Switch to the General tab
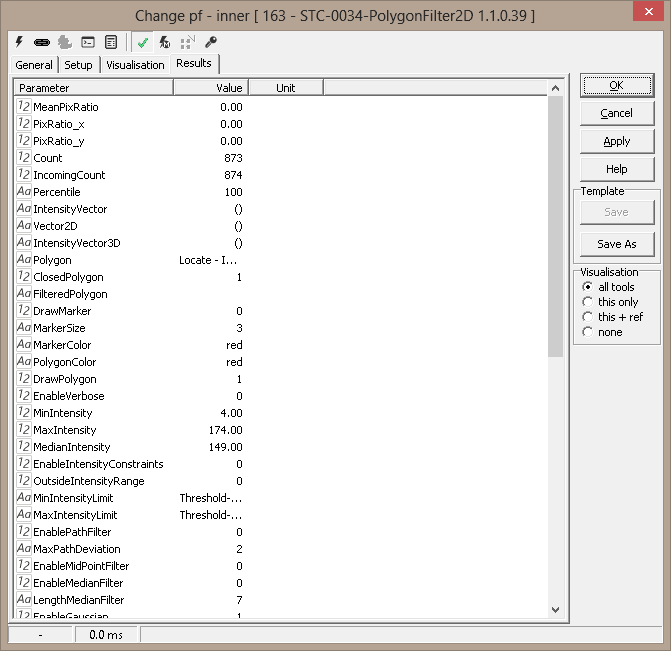The image size is (671, 651). coord(34,65)
